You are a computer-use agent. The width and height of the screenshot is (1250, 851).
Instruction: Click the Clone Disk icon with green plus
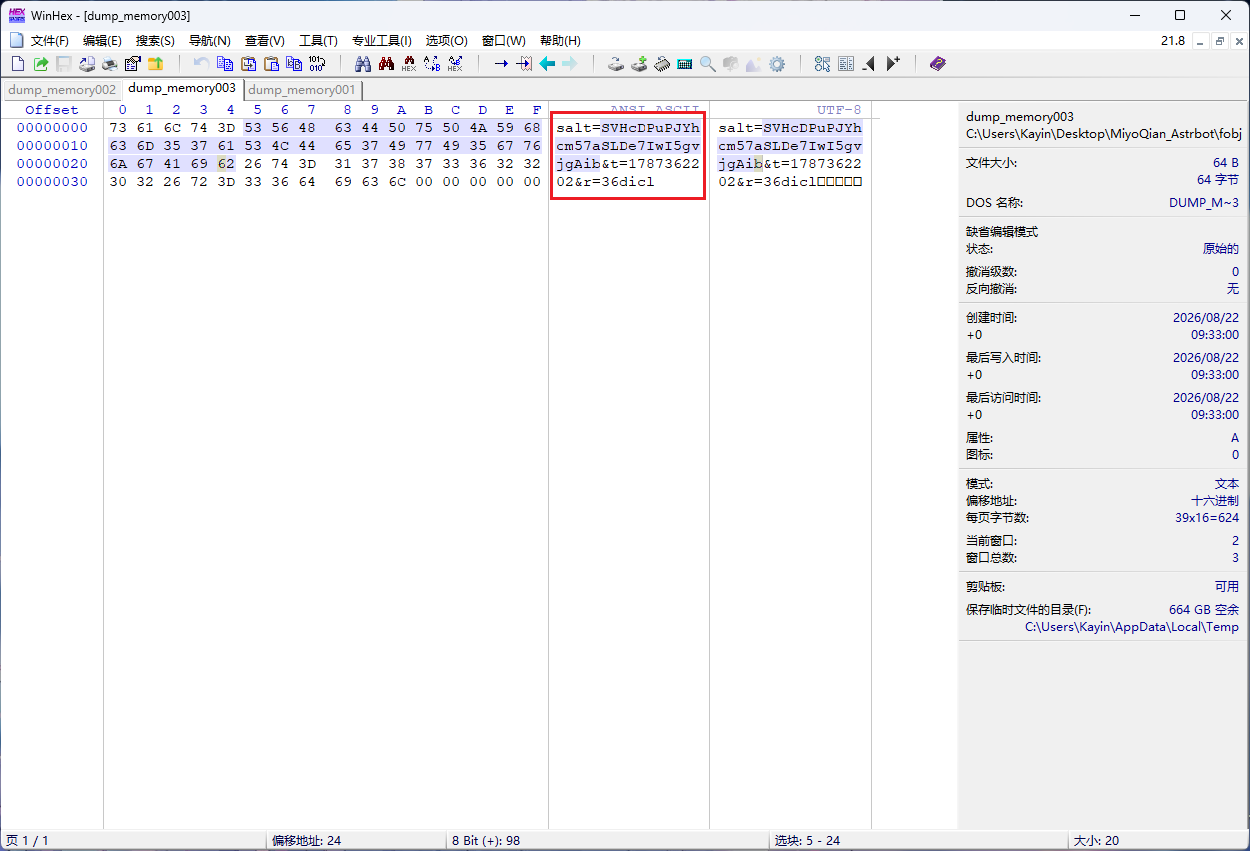639,64
